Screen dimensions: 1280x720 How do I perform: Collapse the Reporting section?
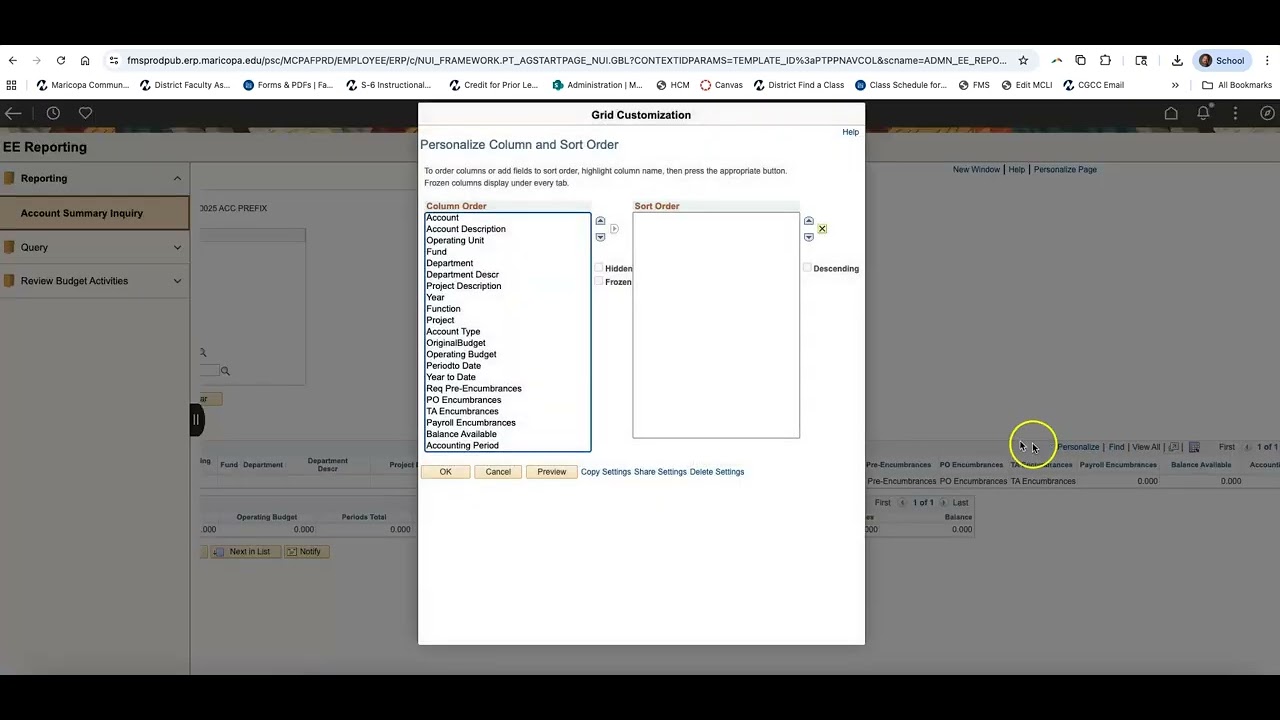click(177, 178)
